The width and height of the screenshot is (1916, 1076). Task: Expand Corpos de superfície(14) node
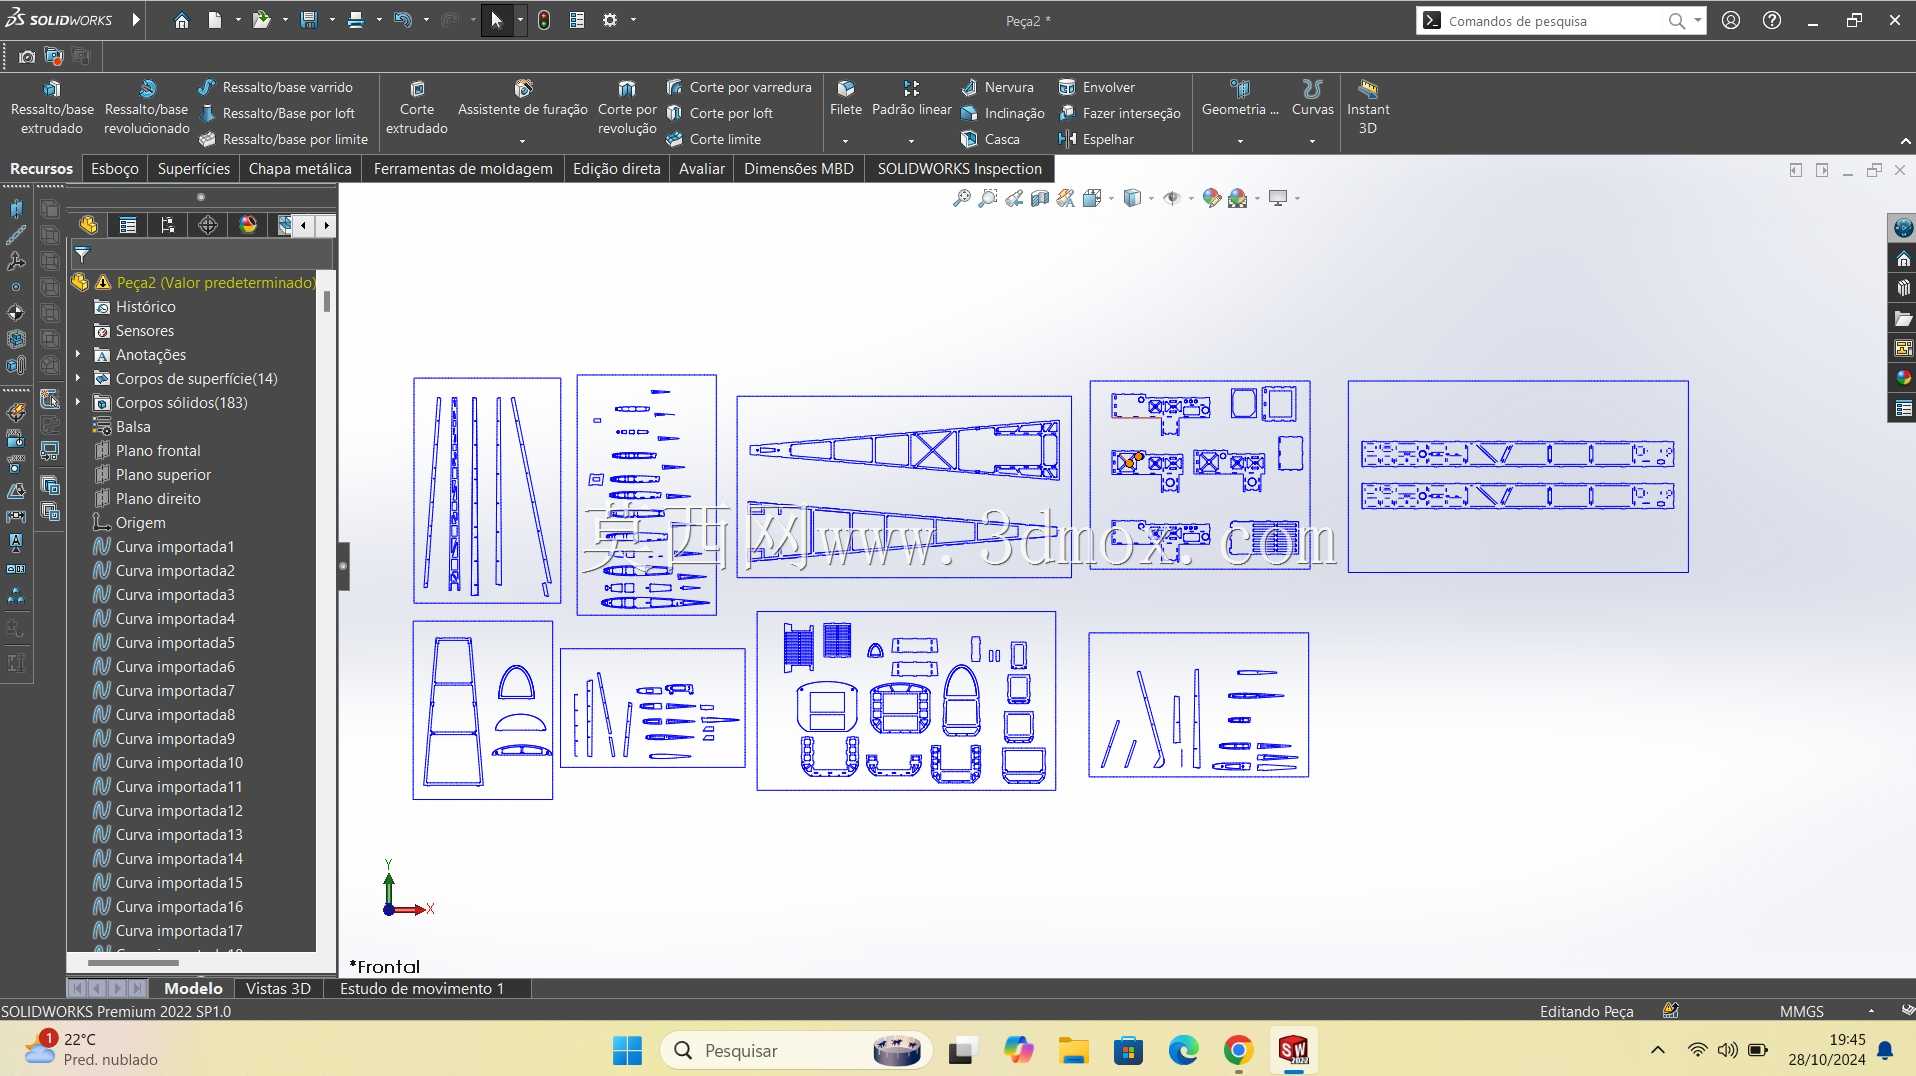tap(79, 378)
